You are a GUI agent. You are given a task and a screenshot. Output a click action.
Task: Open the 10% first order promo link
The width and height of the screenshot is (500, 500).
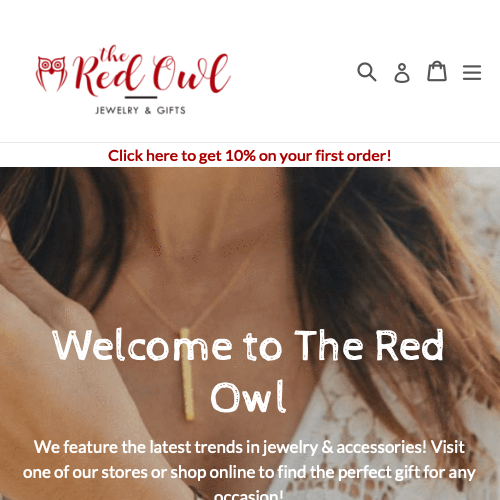(x=250, y=156)
